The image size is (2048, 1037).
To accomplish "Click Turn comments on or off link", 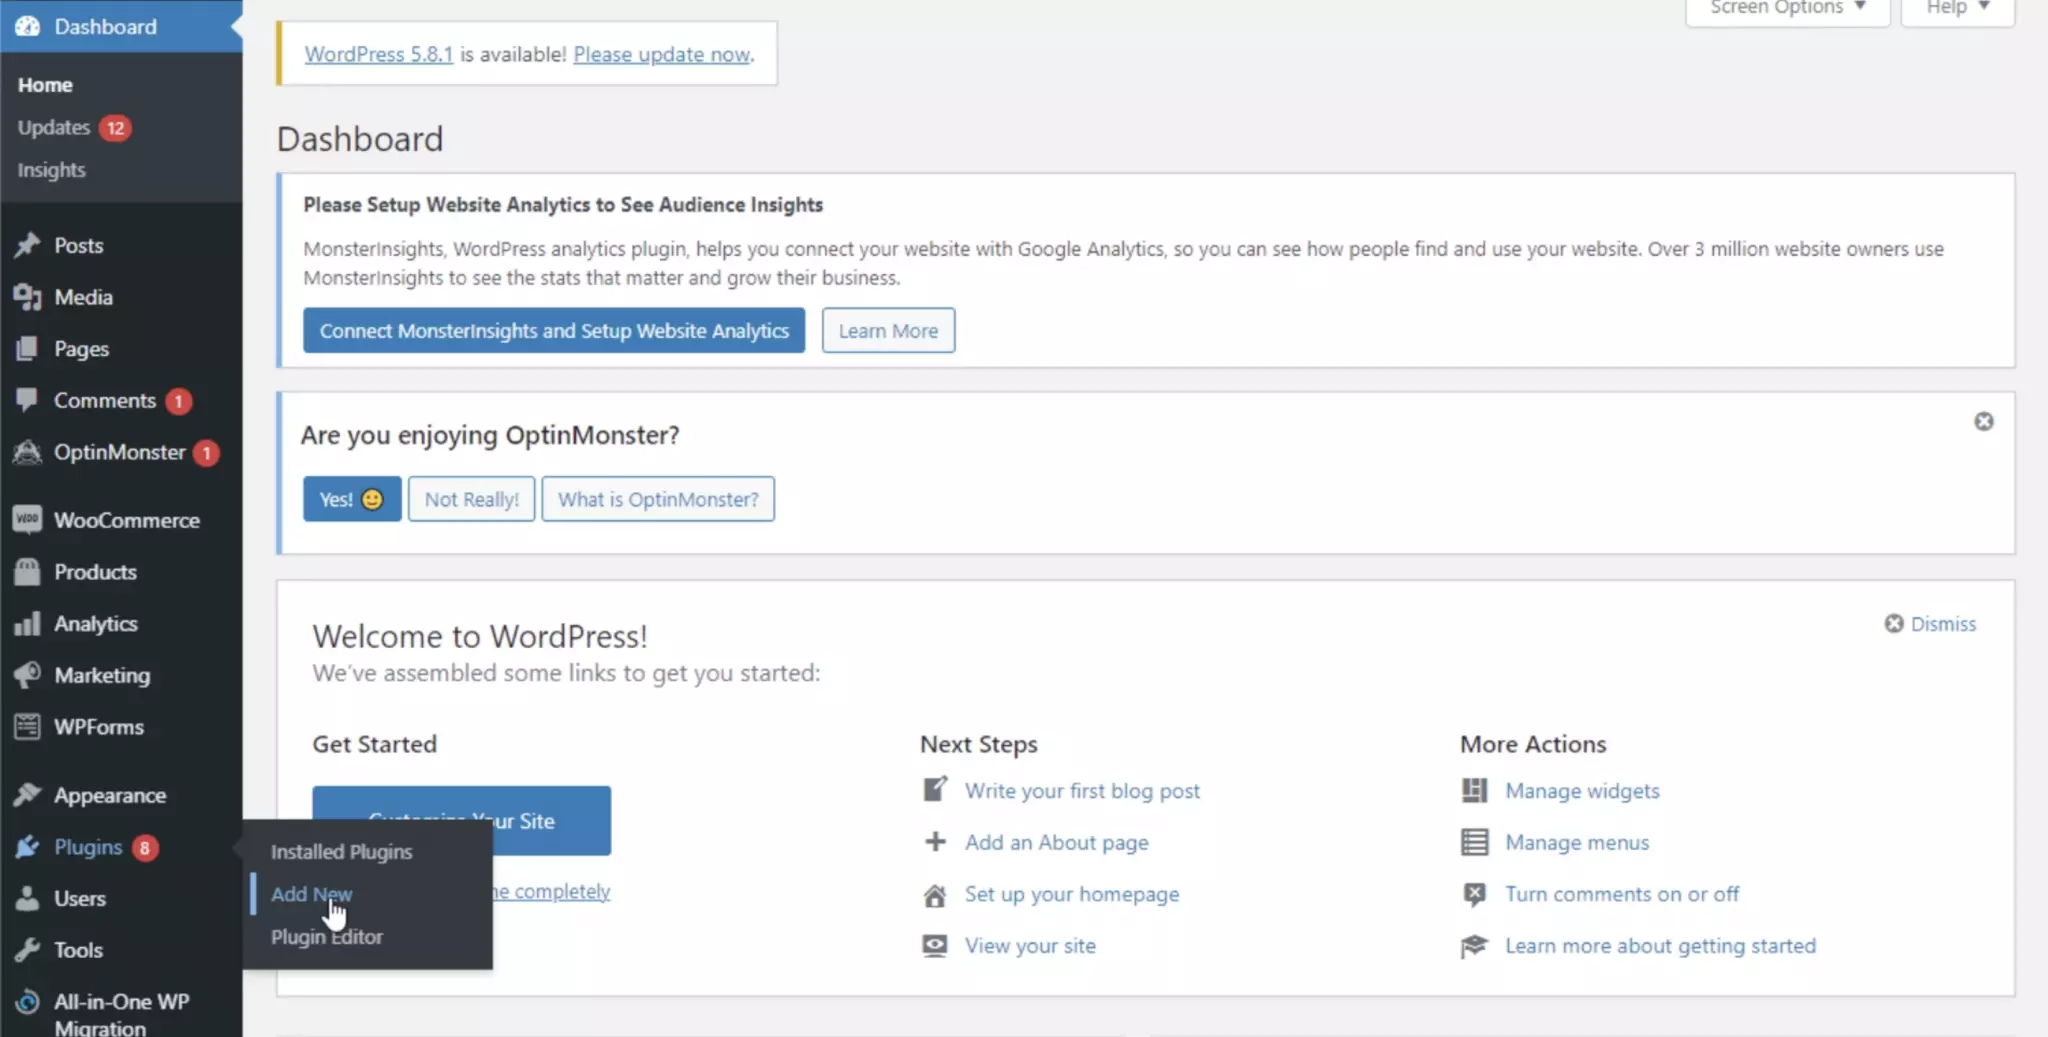I will [x=1622, y=894].
